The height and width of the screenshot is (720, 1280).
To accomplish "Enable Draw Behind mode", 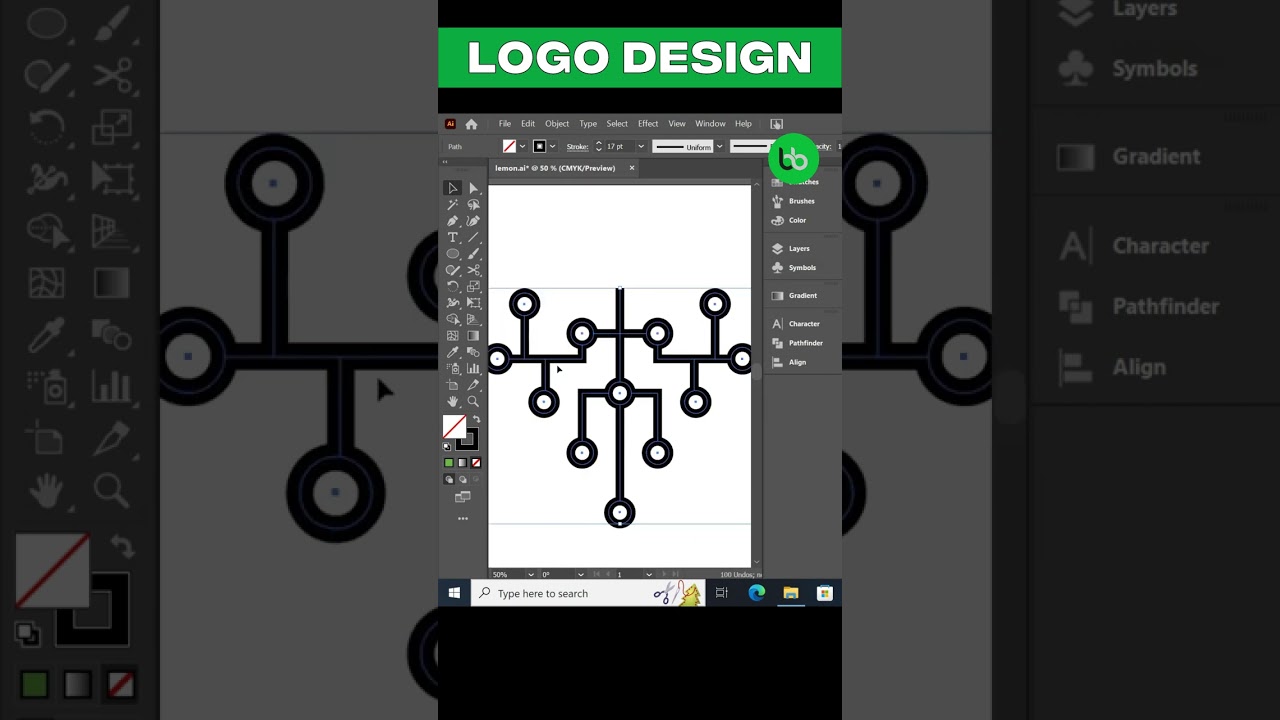I will 462,480.
